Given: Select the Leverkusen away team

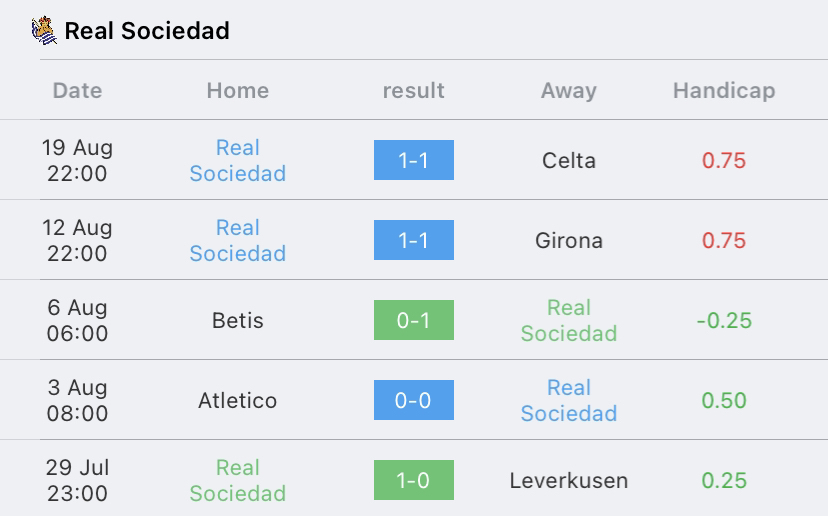Looking at the screenshot, I should coord(568,480).
